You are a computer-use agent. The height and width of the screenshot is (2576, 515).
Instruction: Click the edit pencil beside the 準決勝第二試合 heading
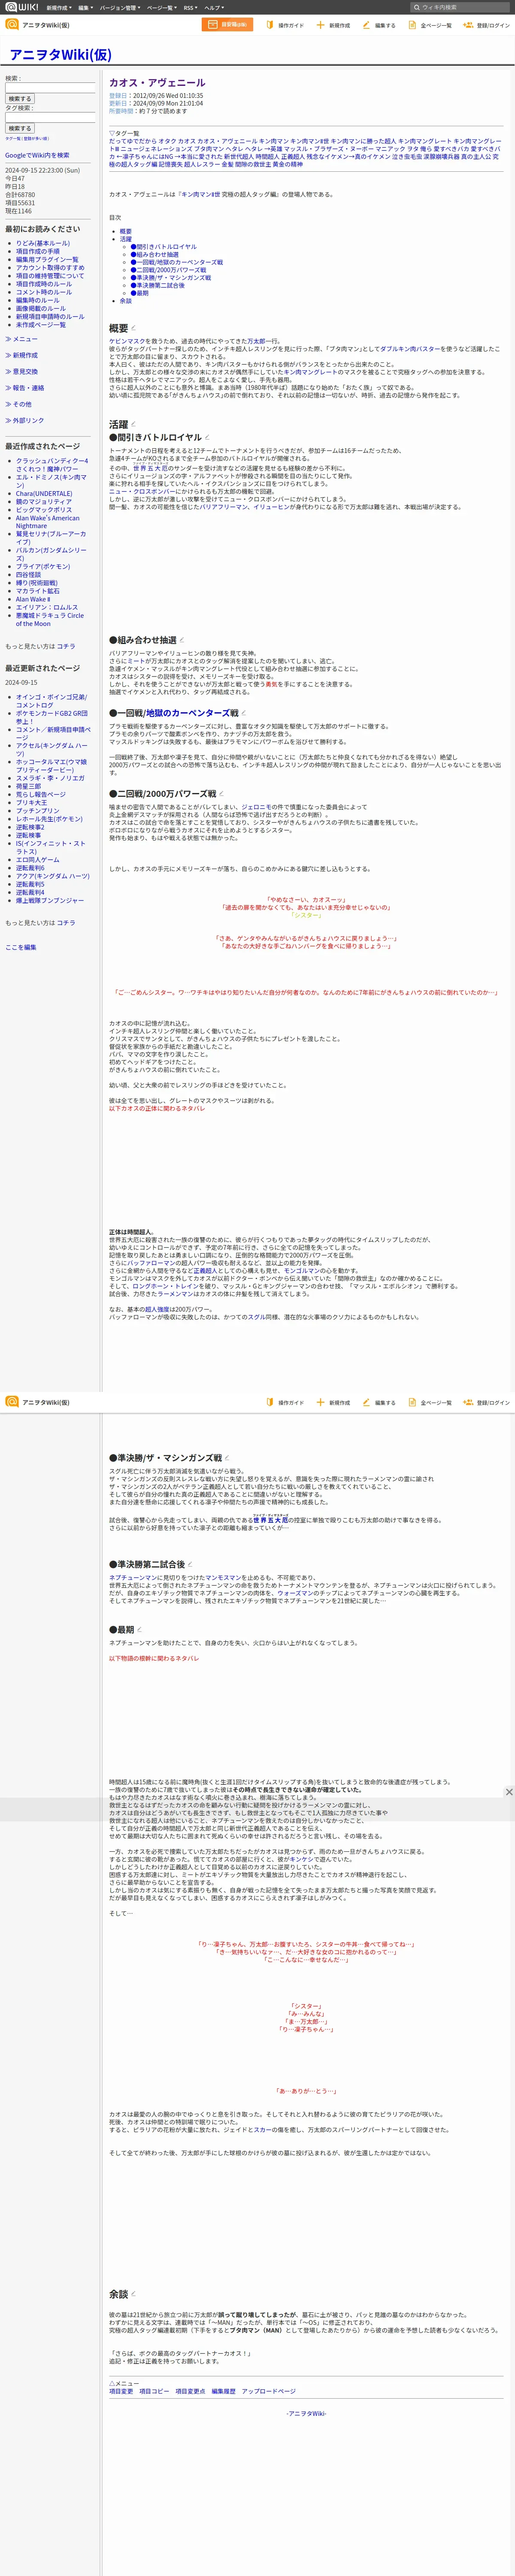[x=190, y=1564]
